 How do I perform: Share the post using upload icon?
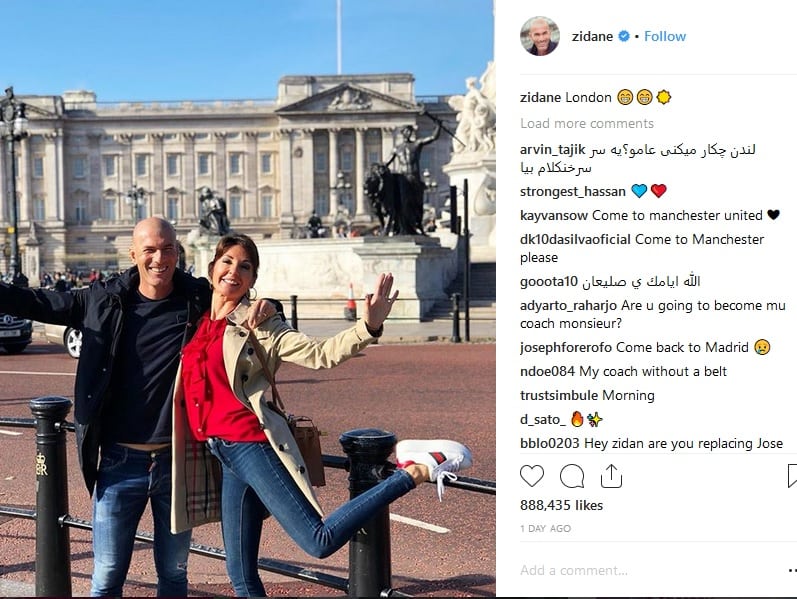pos(611,476)
